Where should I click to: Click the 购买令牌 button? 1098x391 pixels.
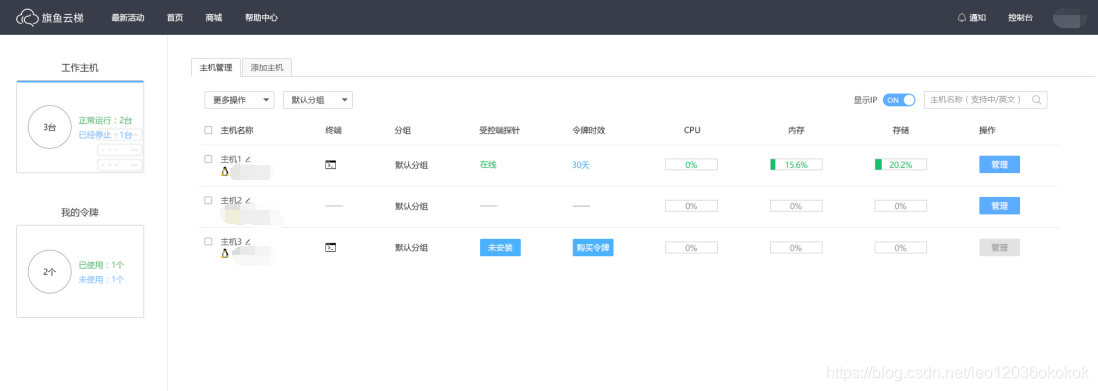pyautogui.click(x=593, y=247)
